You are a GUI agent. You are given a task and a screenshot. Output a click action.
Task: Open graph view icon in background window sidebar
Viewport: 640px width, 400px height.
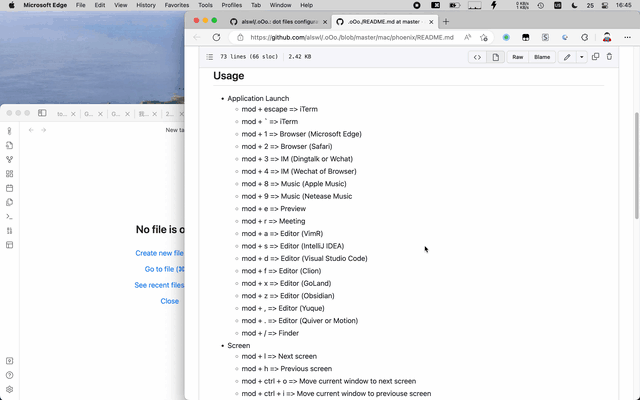tap(10, 160)
